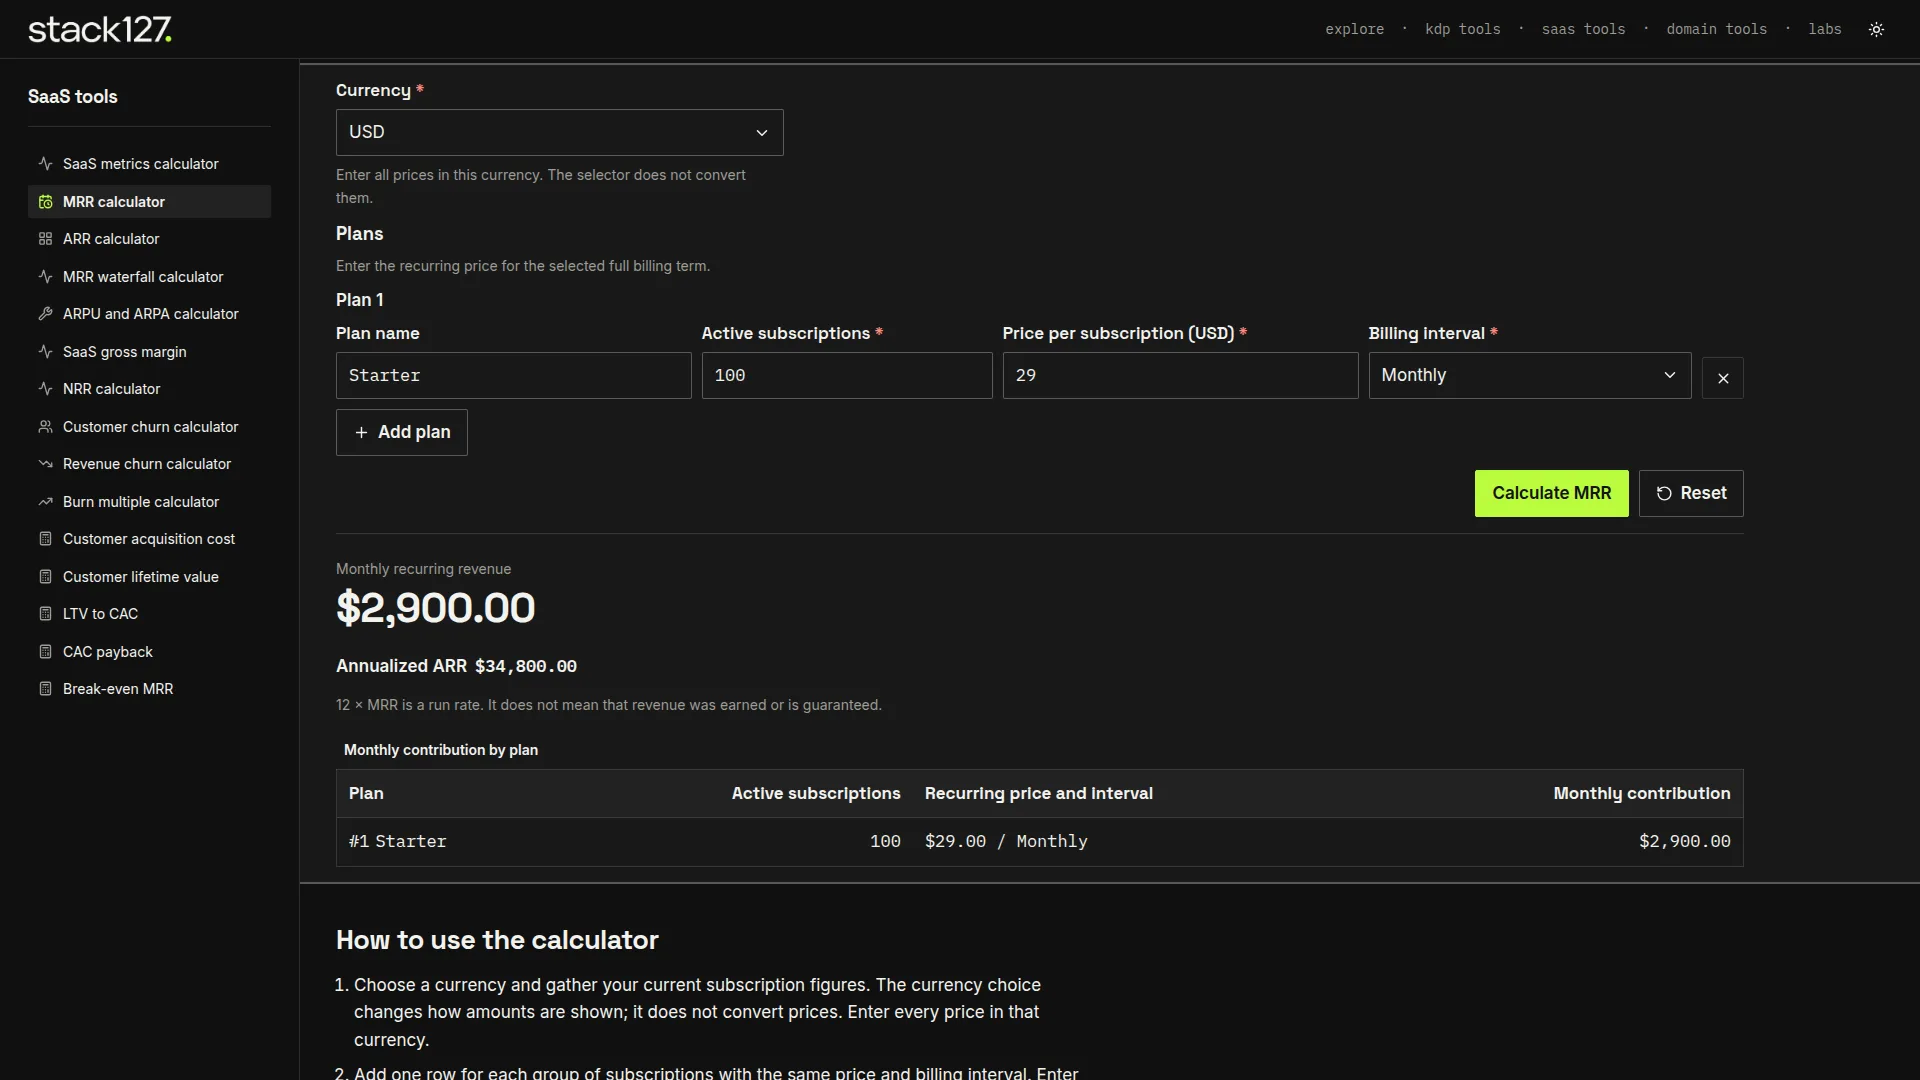
Task: Click the Burn multiple trending-up icon
Action: click(x=45, y=502)
